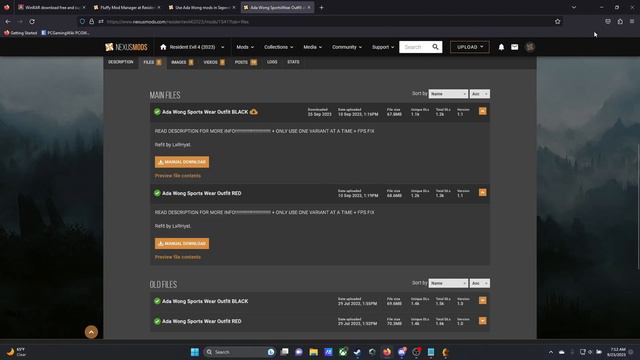Open the Media menu
Viewport: 640px width, 360px height.
click(x=312, y=47)
